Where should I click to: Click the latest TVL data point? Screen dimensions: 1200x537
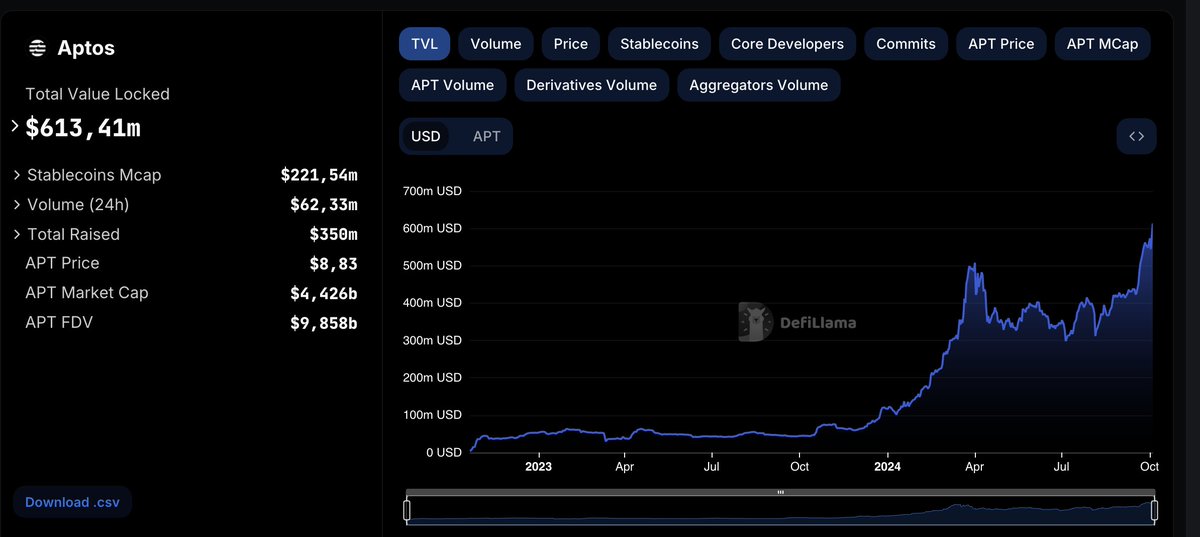pyautogui.click(x=1152, y=225)
